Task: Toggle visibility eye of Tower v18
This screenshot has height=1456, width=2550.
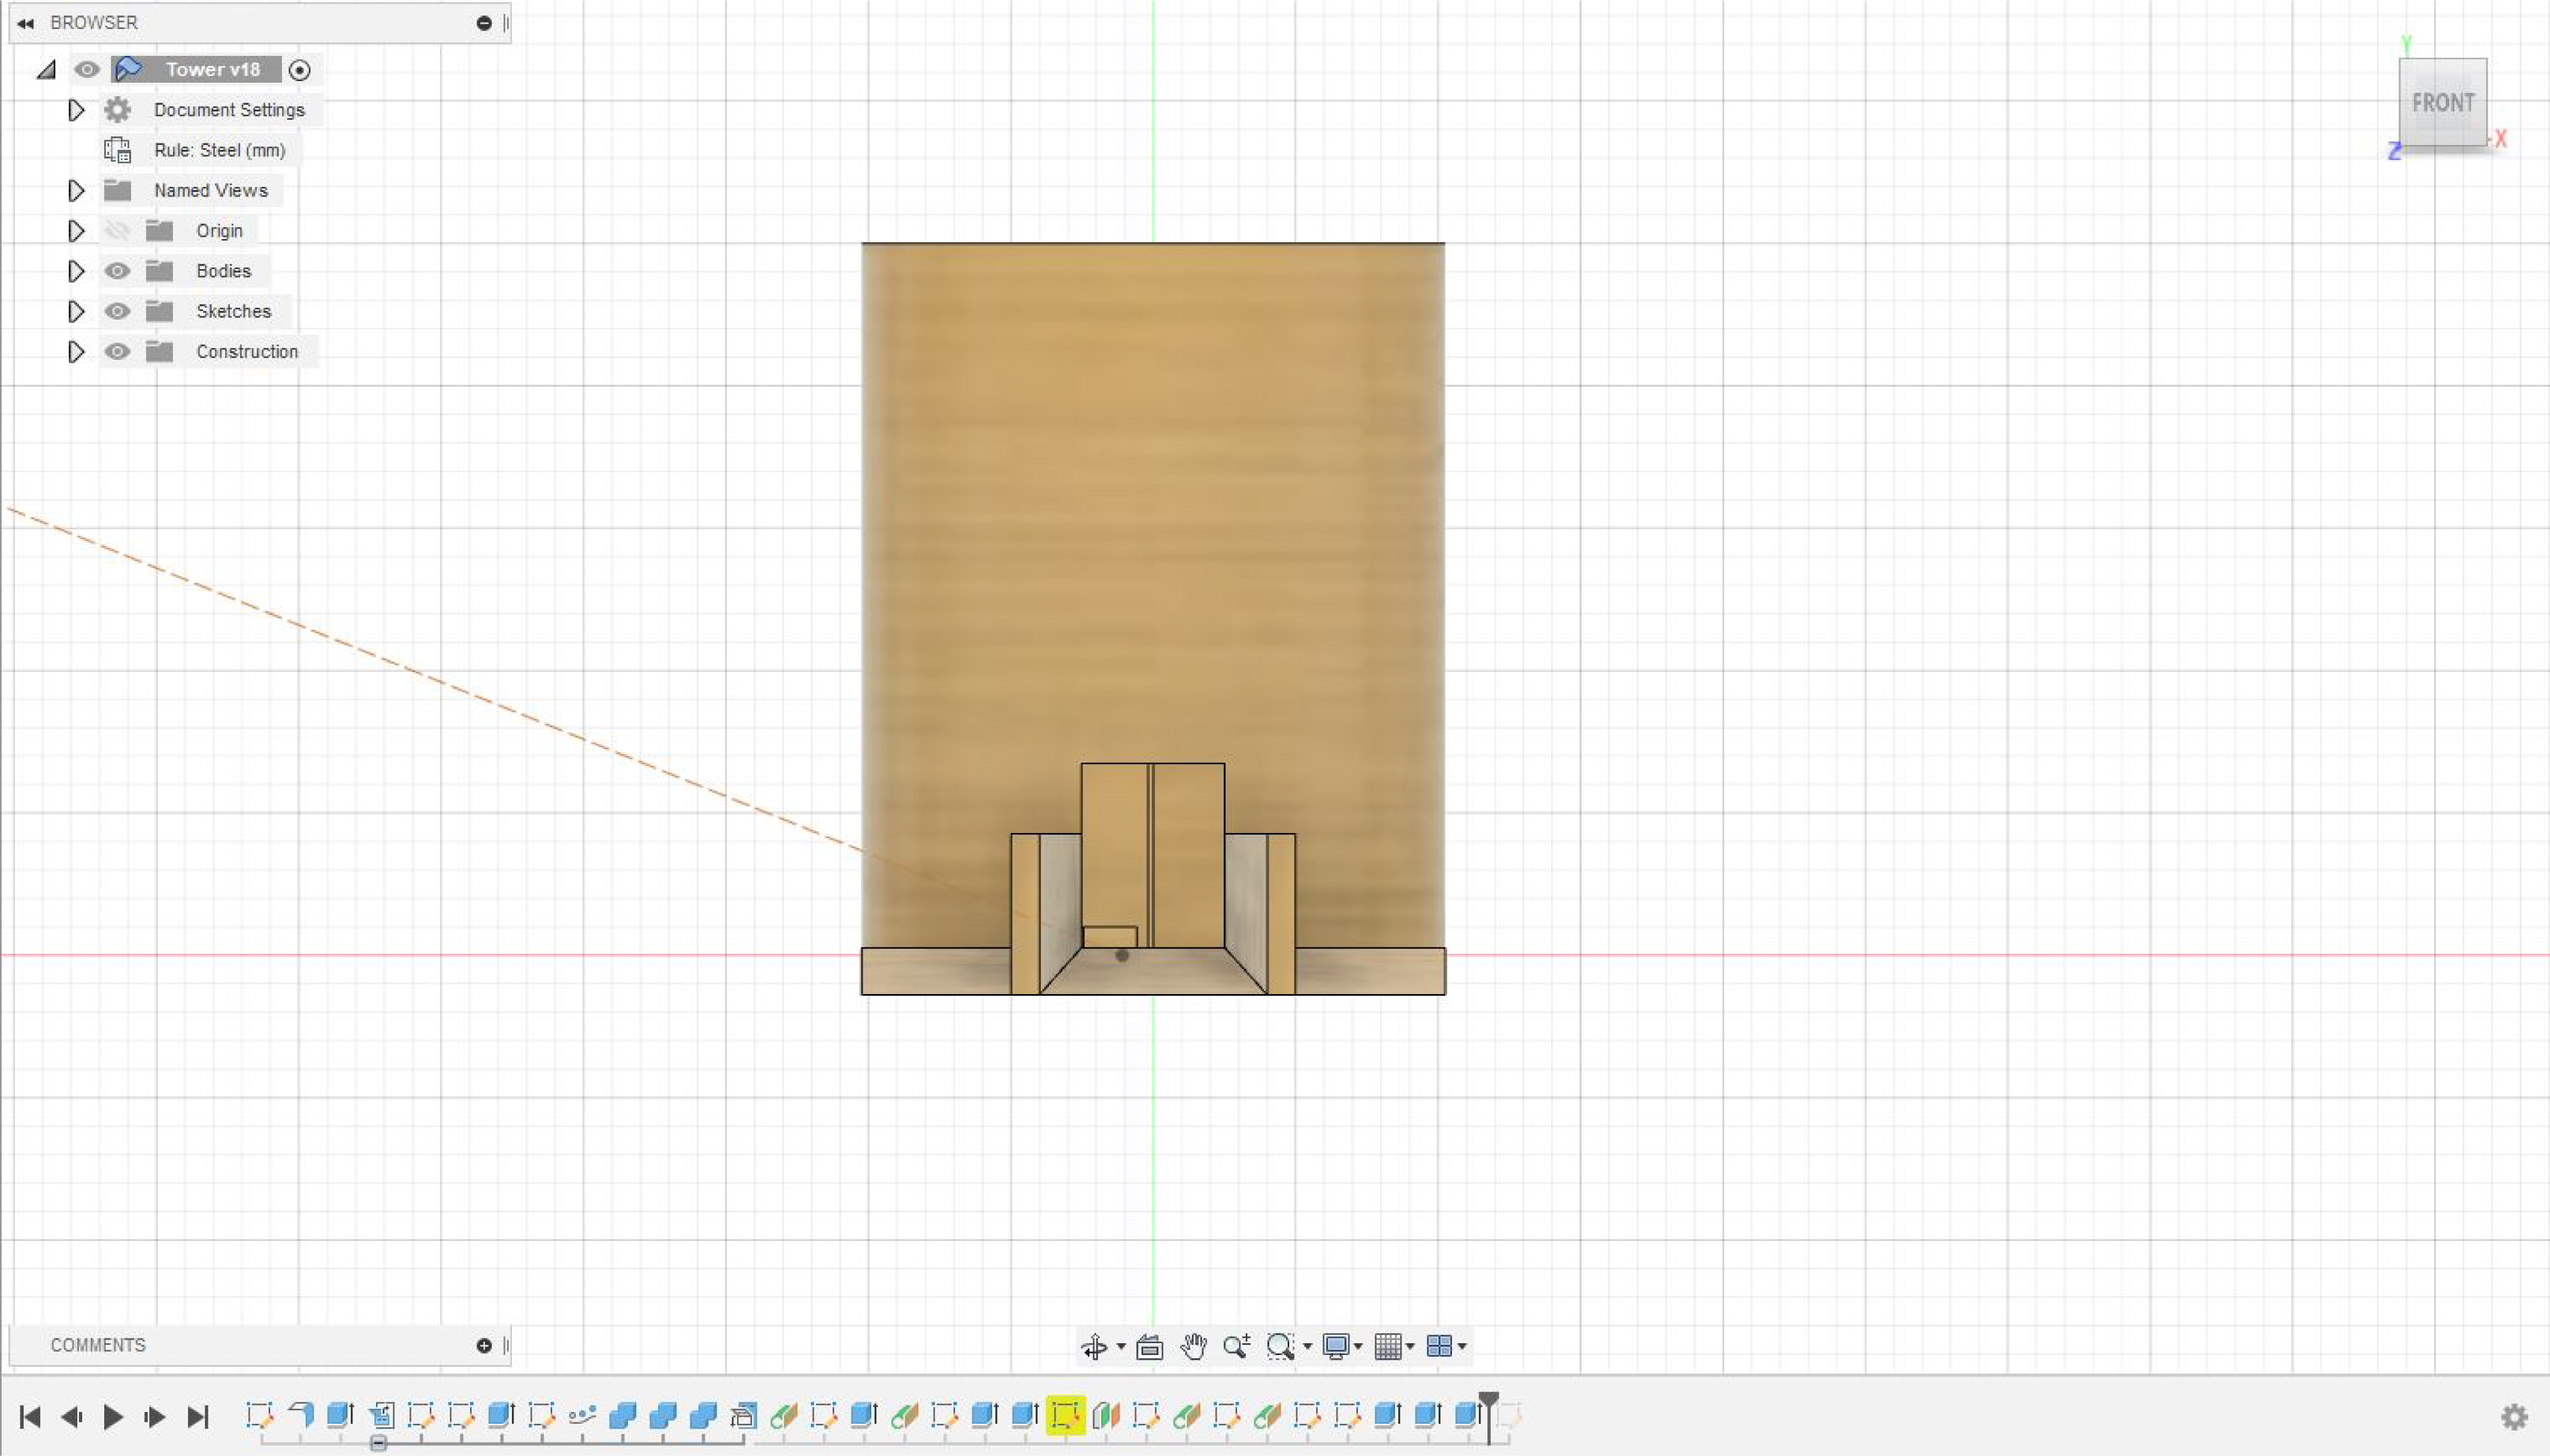Action: pos(87,69)
